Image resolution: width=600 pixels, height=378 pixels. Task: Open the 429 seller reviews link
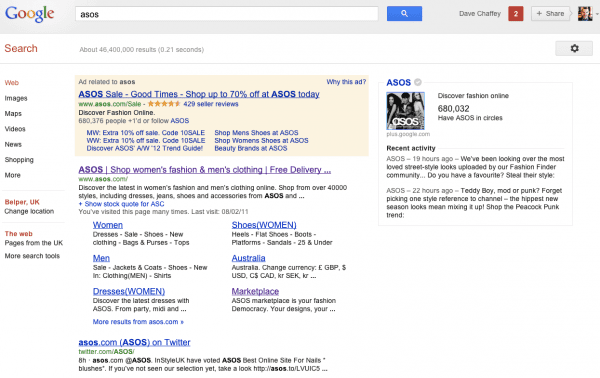(x=211, y=104)
